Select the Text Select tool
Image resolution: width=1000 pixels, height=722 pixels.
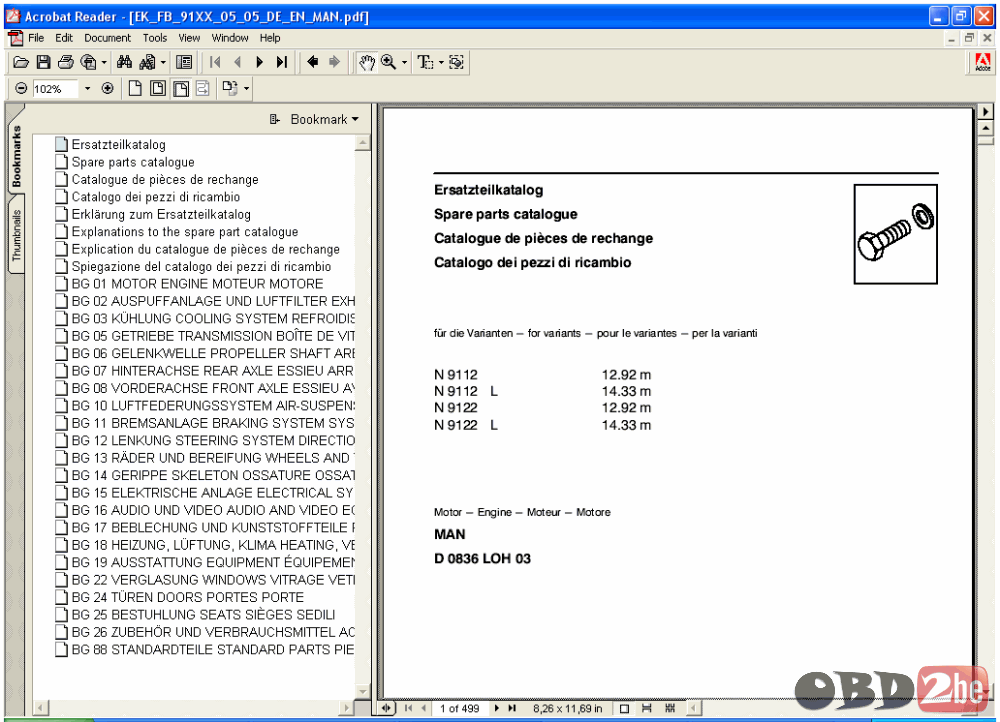coord(425,62)
